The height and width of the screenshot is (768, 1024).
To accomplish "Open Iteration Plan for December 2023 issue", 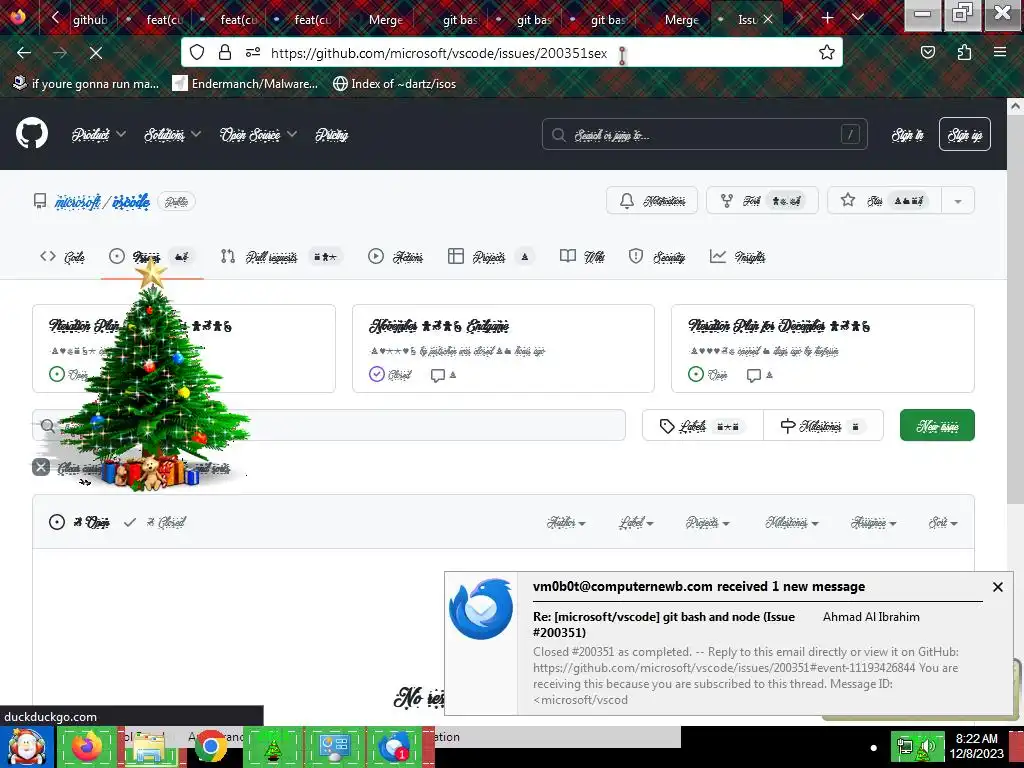I will coord(779,325).
